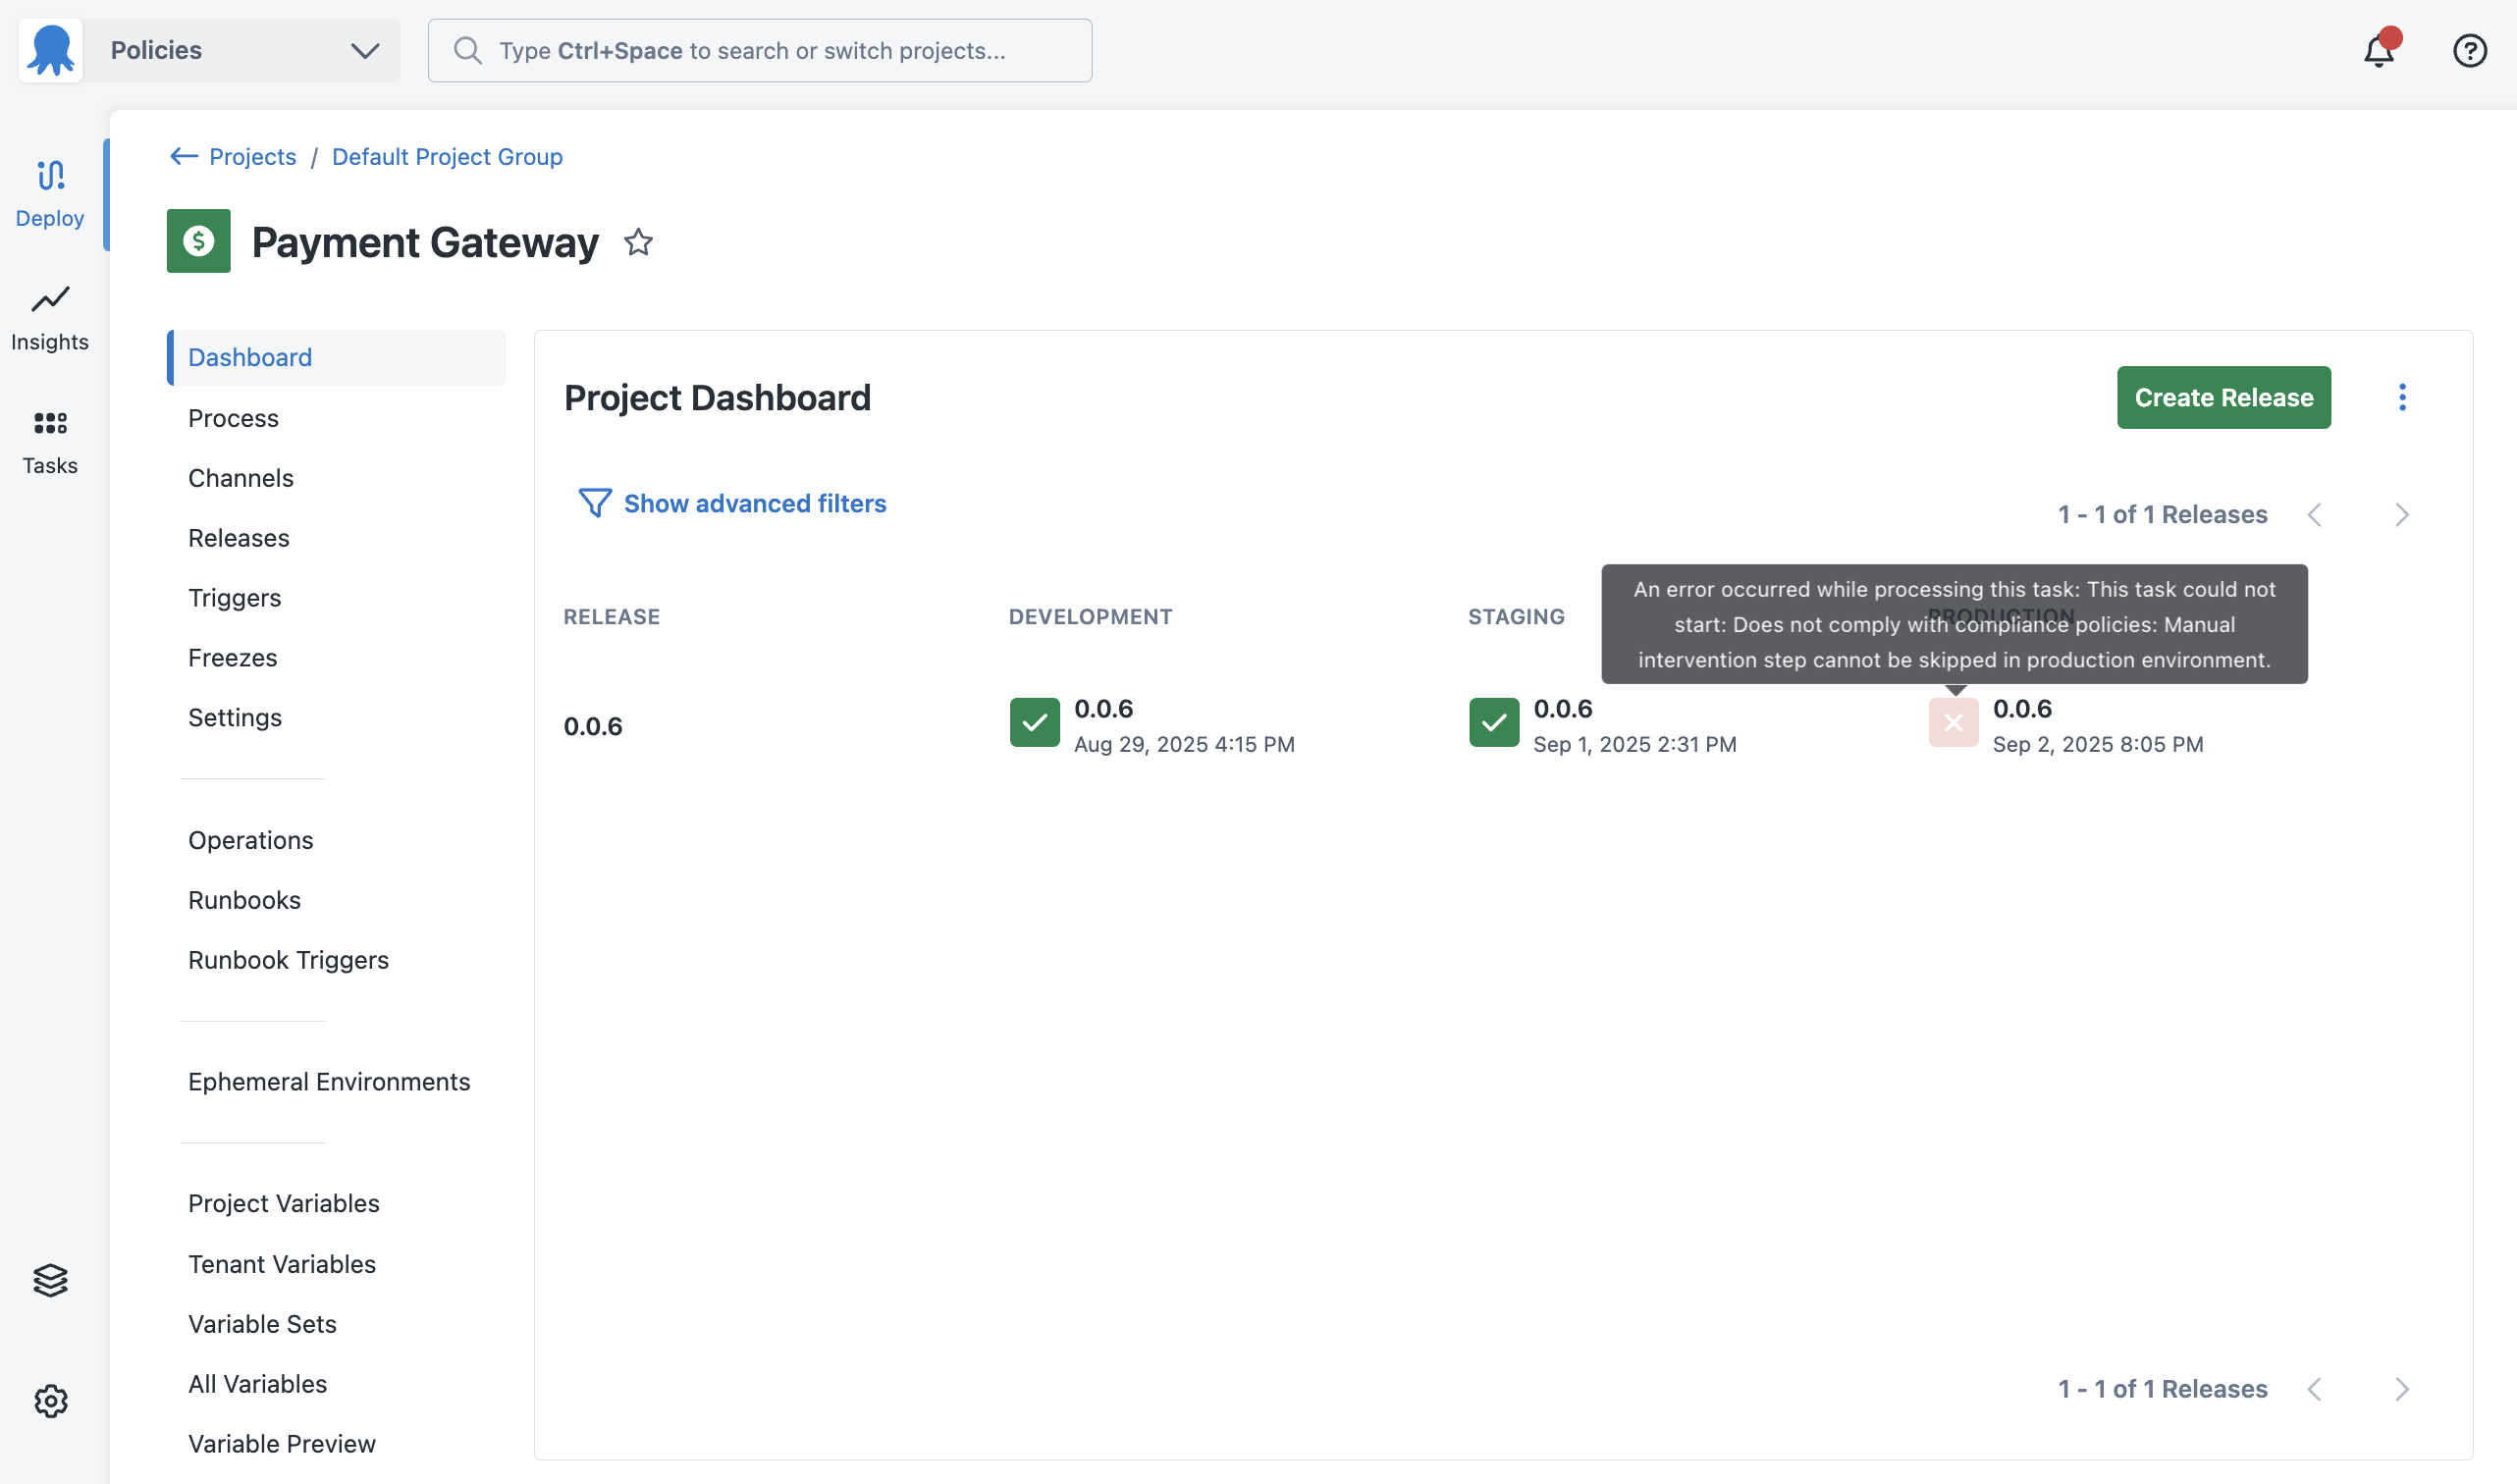2517x1484 pixels.
Task: Click bottom '1 - 1 of 1 Releases' text
Action: (2162, 1389)
